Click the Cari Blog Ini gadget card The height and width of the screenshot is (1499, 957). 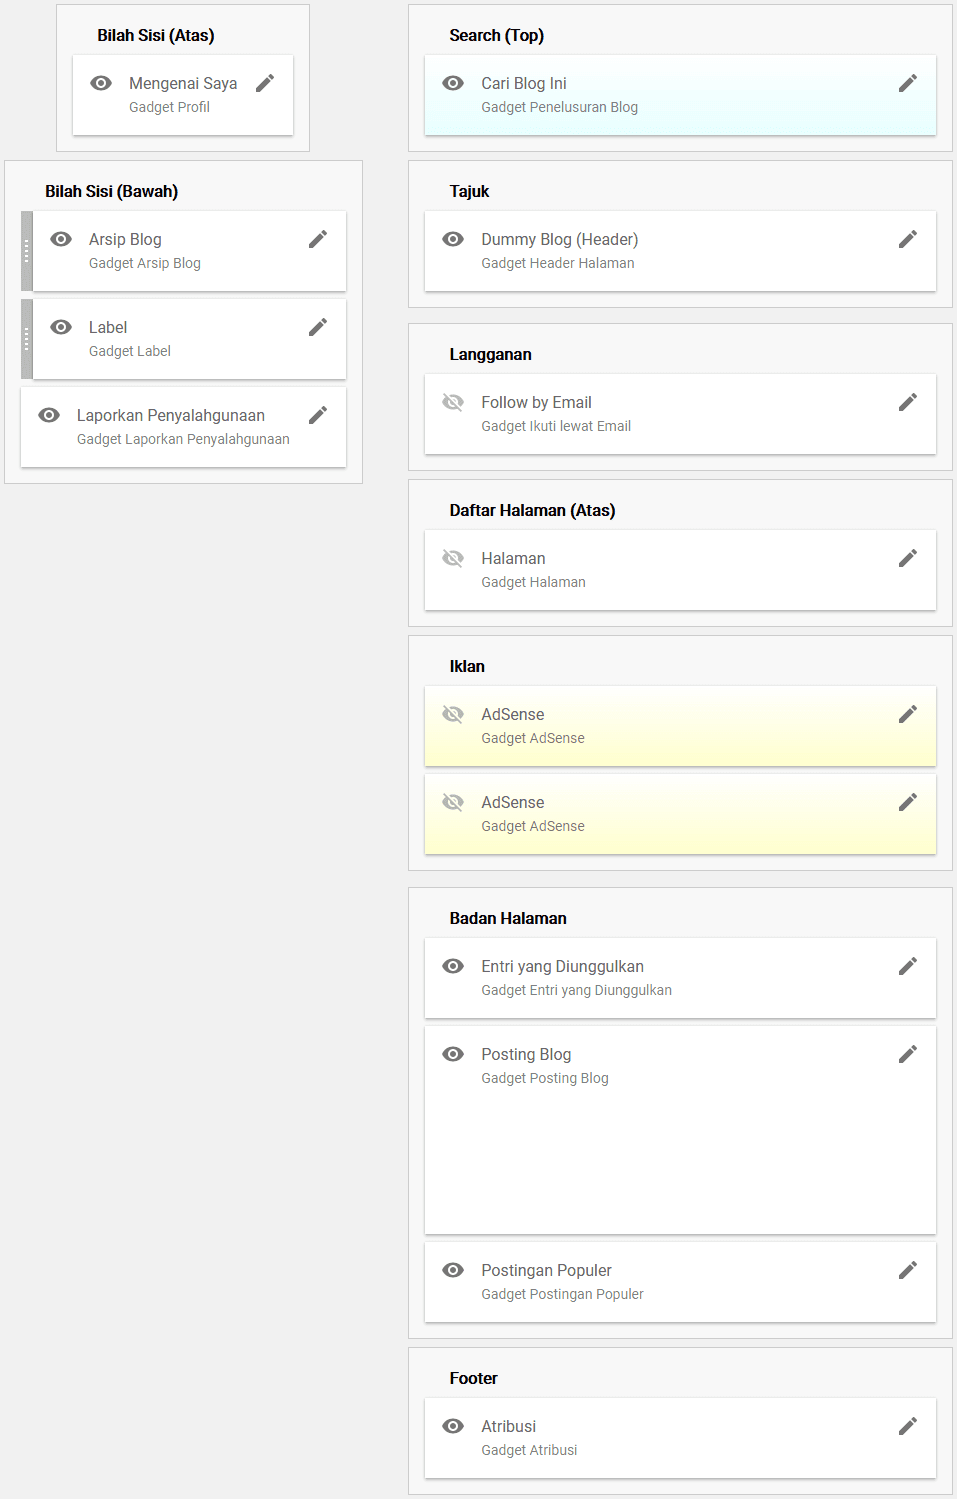[x=680, y=95]
